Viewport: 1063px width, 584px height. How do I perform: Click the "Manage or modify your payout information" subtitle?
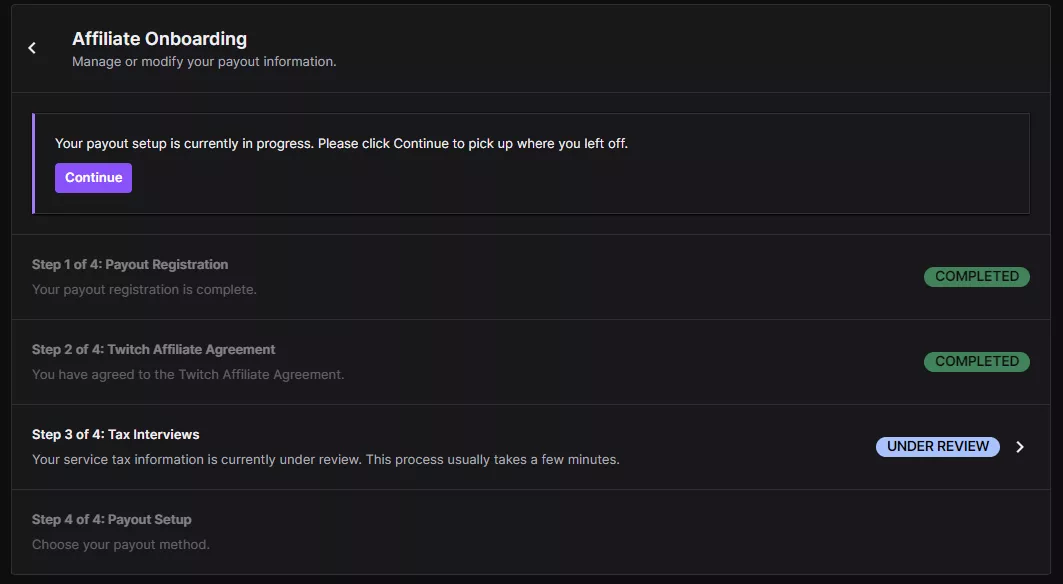coord(204,62)
